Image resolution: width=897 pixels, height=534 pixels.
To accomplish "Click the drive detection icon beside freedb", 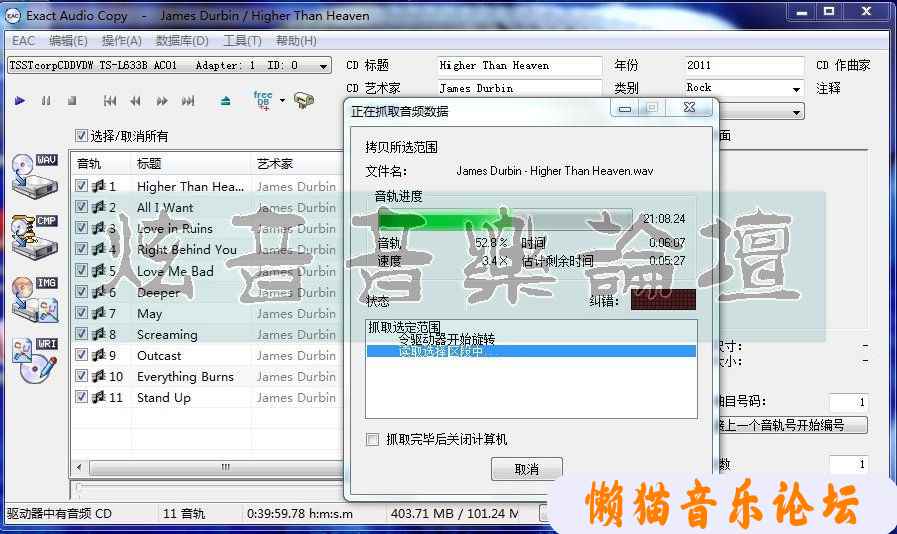I will click(x=304, y=100).
